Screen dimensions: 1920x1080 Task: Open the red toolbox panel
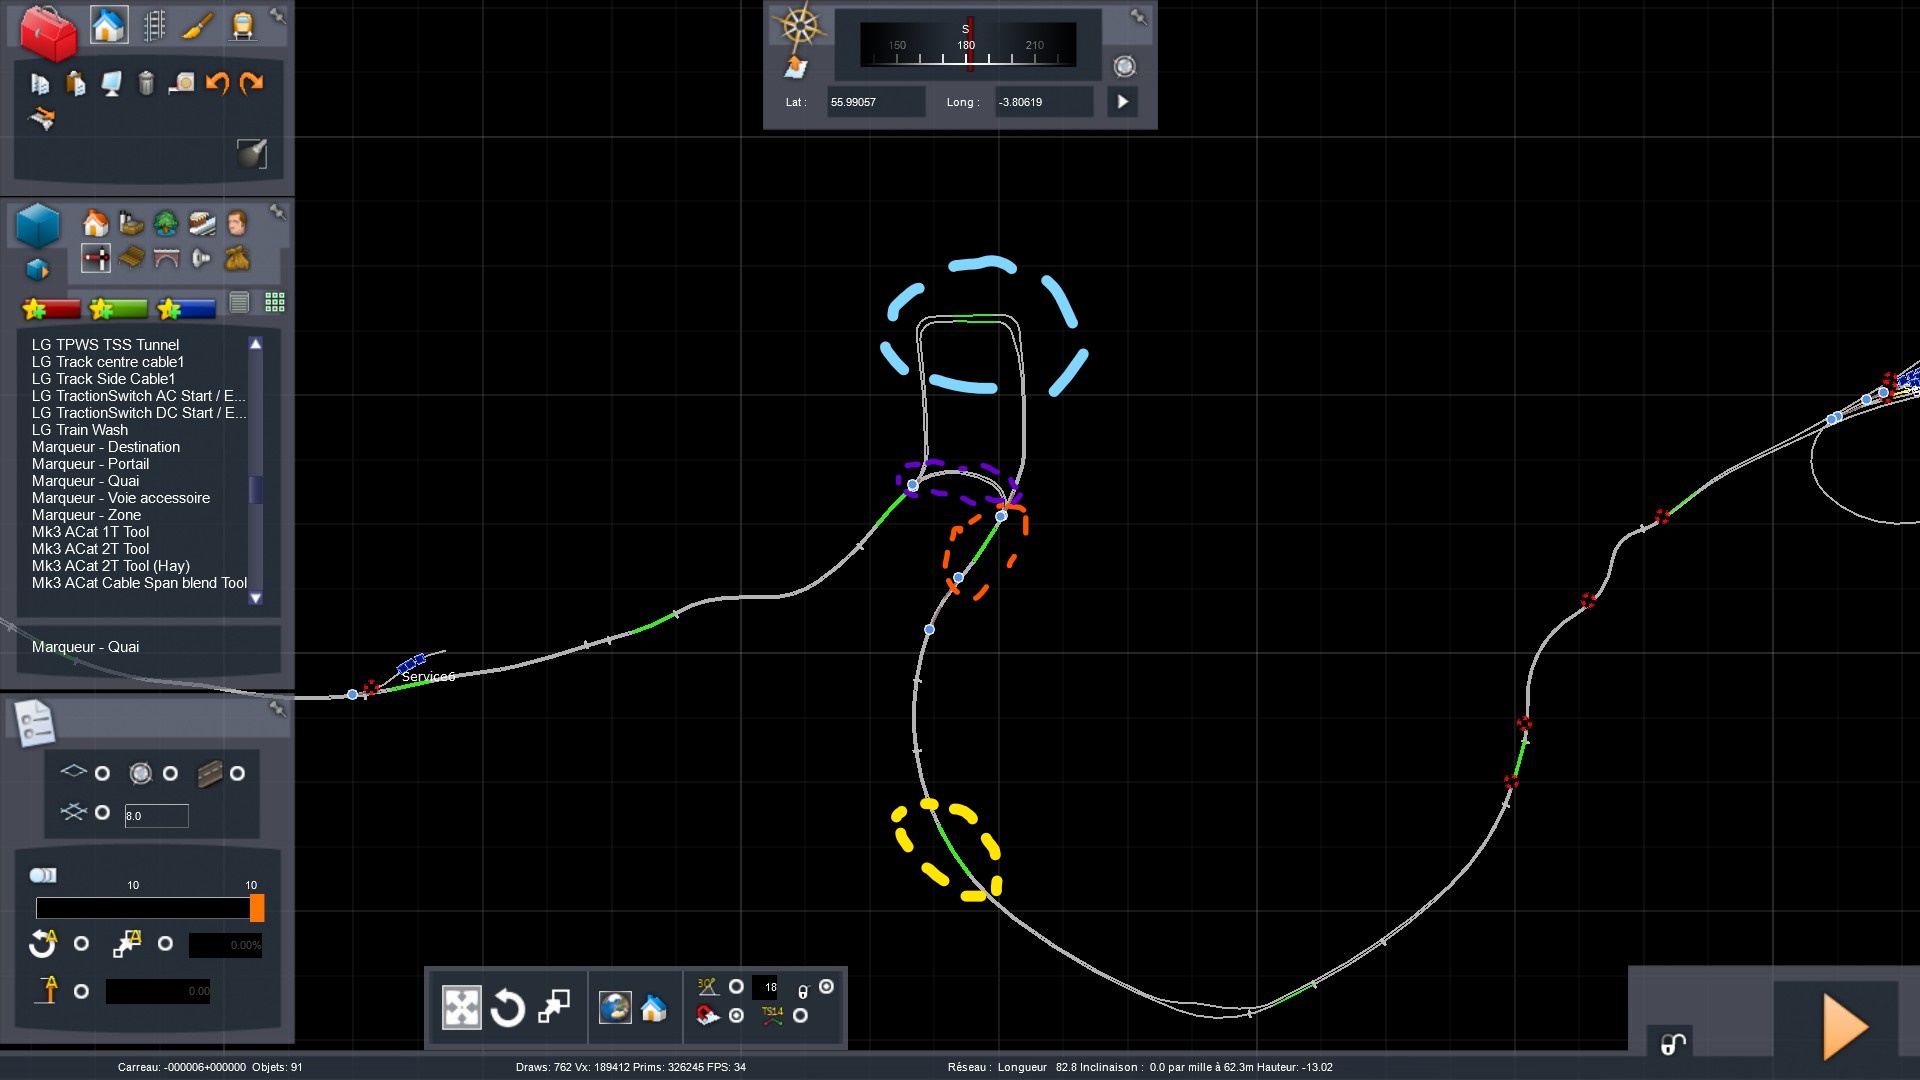tap(47, 32)
